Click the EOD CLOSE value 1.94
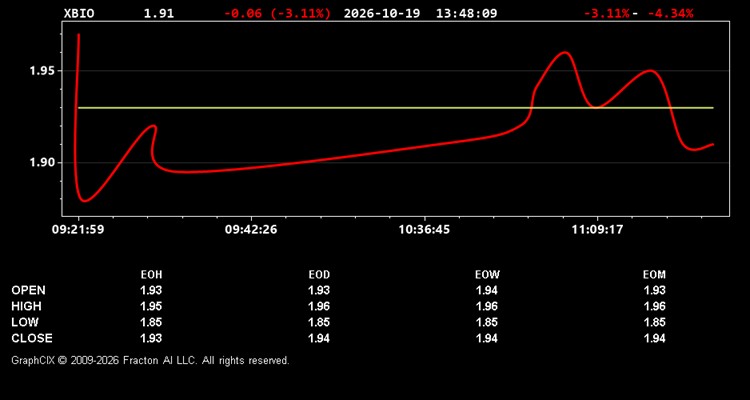This screenshot has width=750, height=400. [x=319, y=338]
